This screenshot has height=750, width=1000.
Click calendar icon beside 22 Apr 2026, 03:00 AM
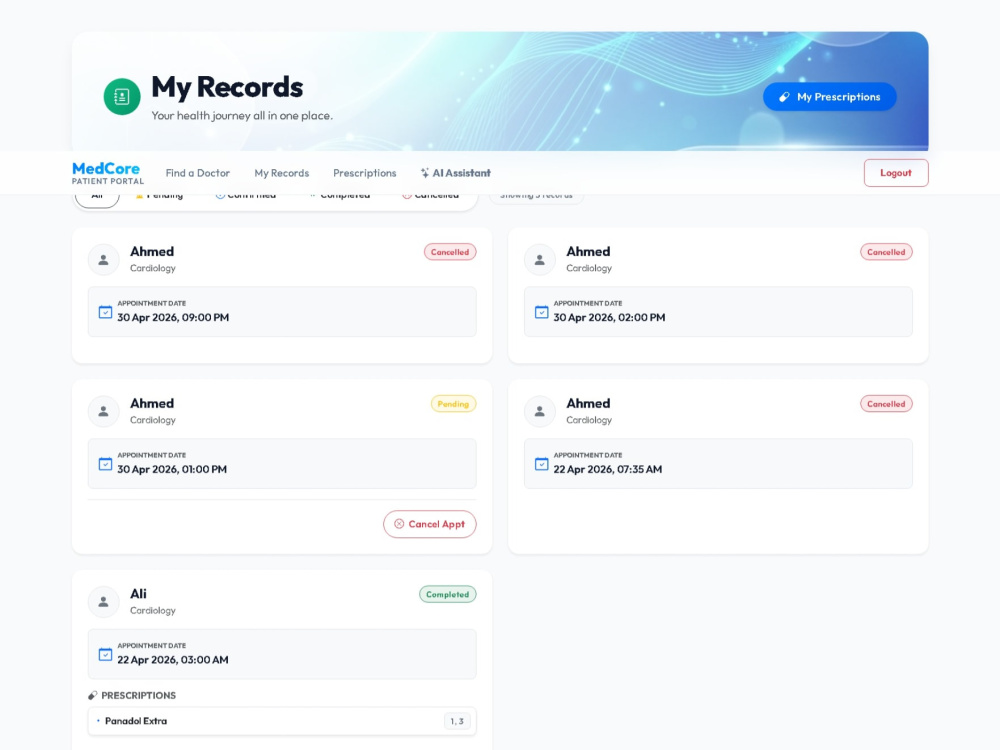pyautogui.click(x=105, y=654)
